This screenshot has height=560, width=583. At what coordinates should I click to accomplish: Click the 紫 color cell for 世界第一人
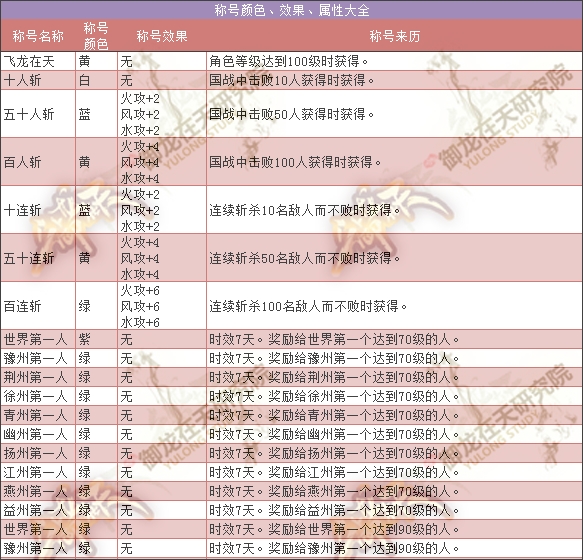pos(96,339)
